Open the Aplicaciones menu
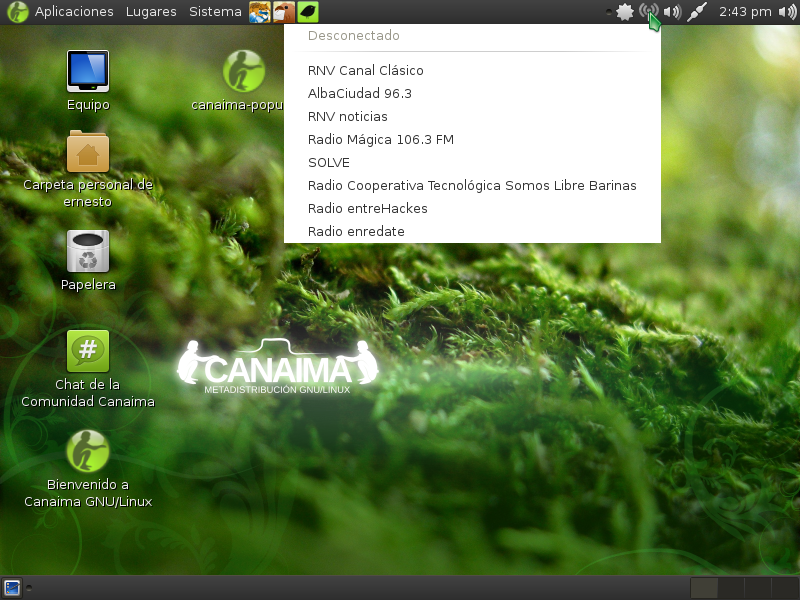This screenshot has height=600, width=800. click(74, 12)
